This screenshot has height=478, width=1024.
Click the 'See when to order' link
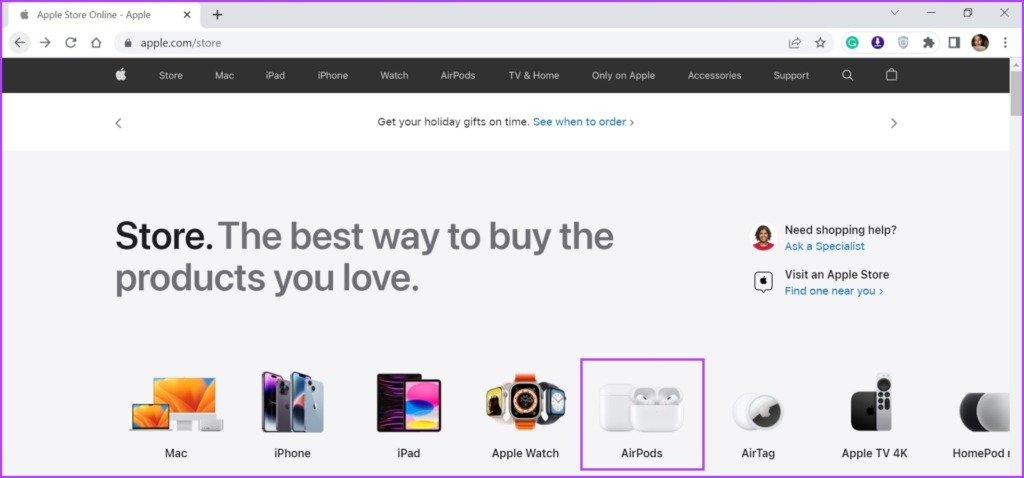583,122
